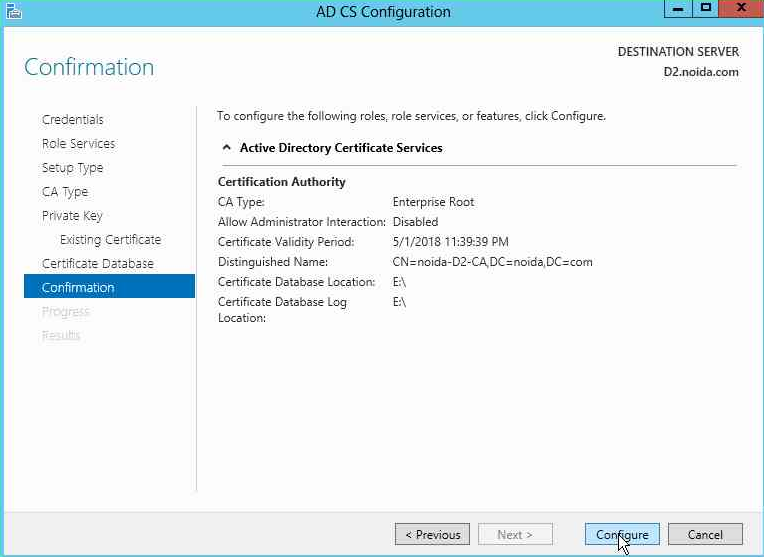Click the distinguished name CN=noida-D2-CA value
Viewport: 764px width, 557px height.
tap(493, 262)
